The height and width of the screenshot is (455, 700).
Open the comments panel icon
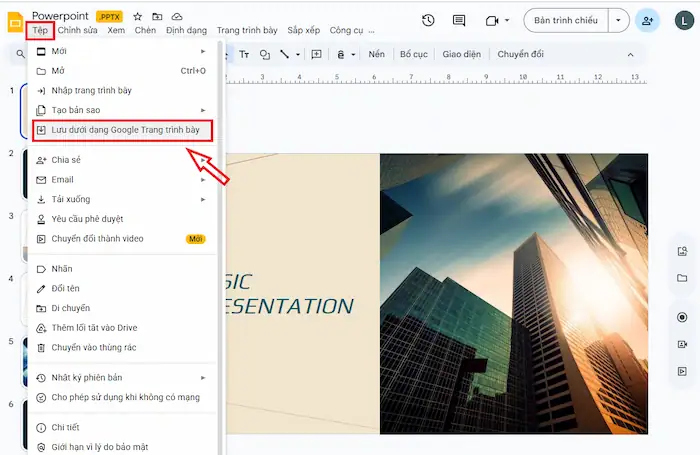(x=459, y=20)
